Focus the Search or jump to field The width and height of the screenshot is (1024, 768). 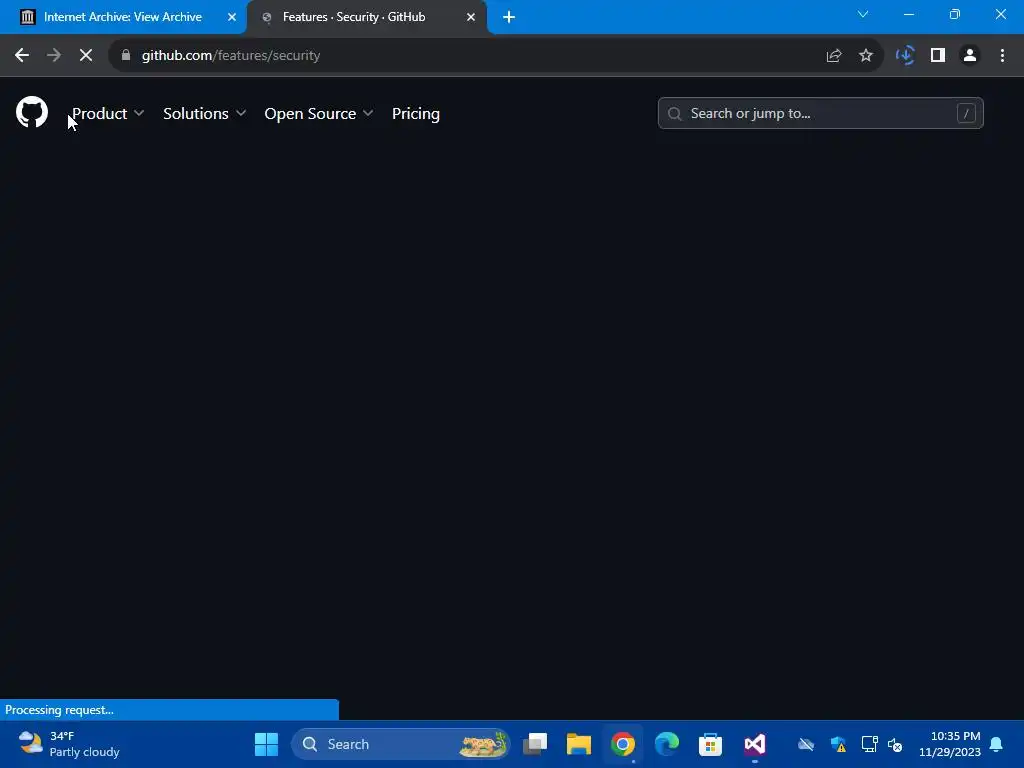[x=820, y=113]
